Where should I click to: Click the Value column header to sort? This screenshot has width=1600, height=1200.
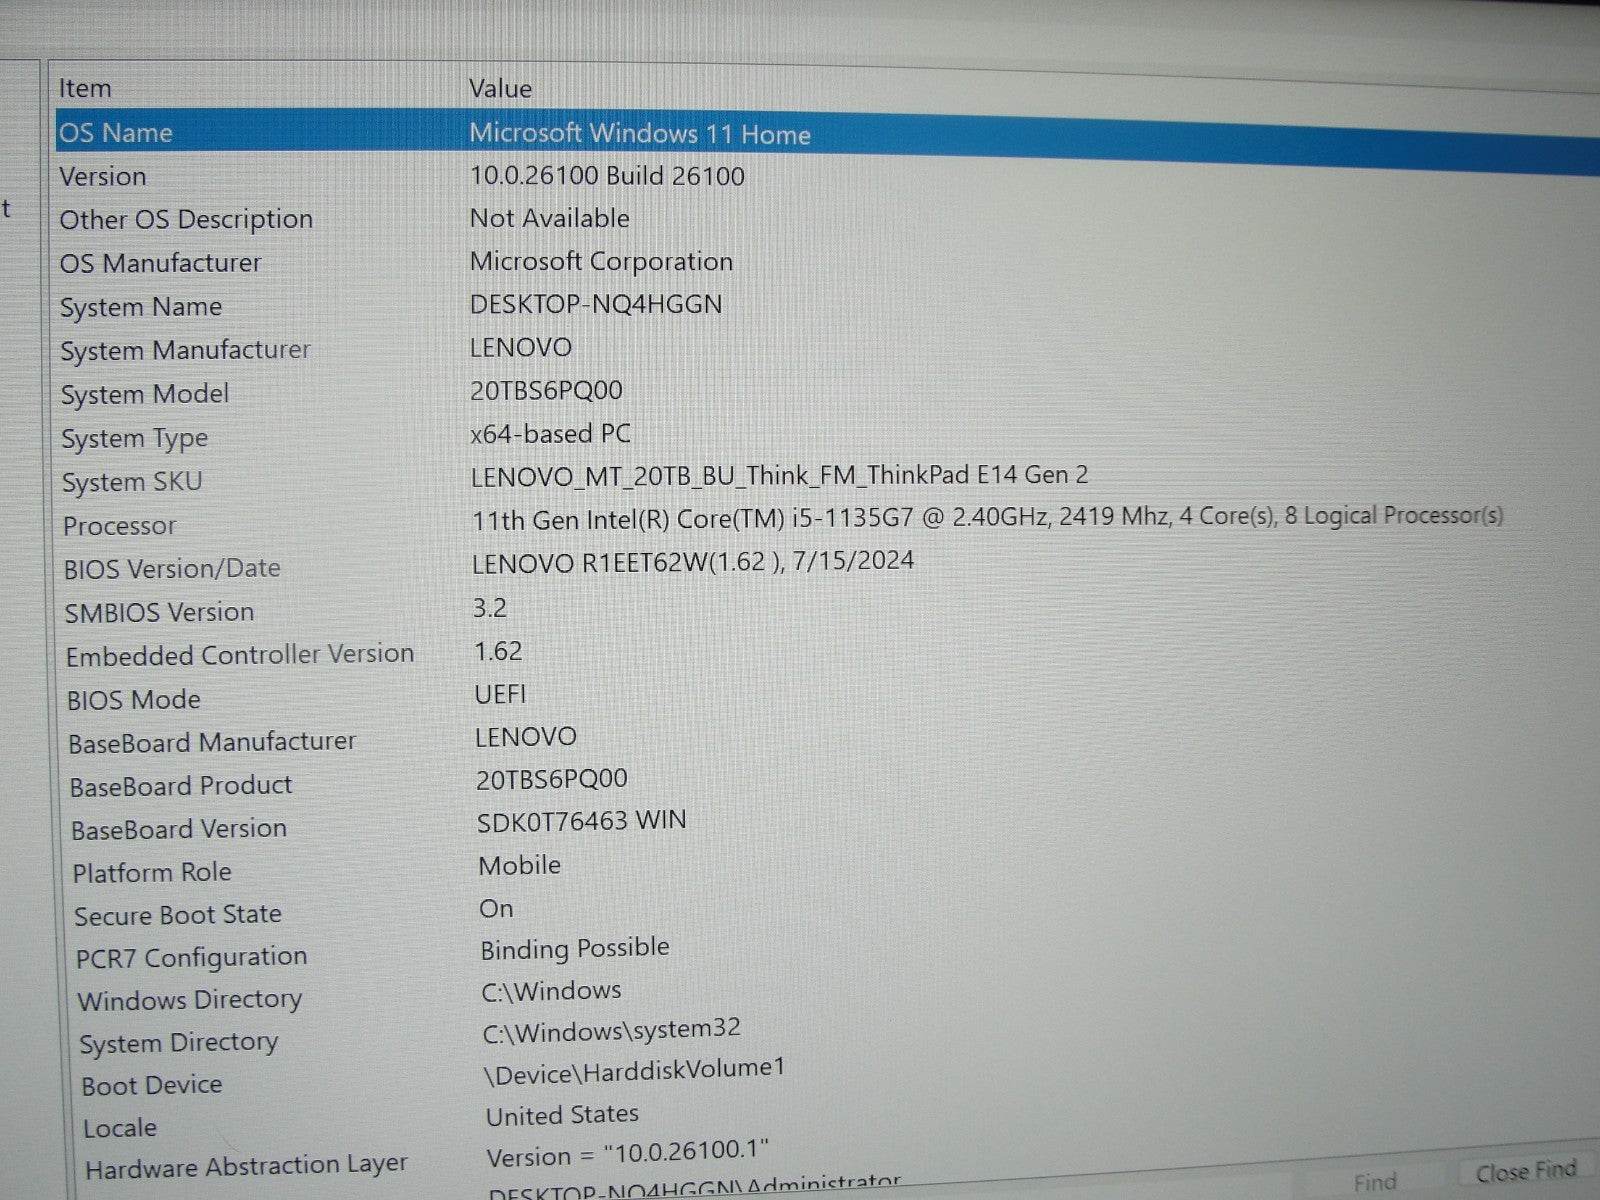[500, 88]
